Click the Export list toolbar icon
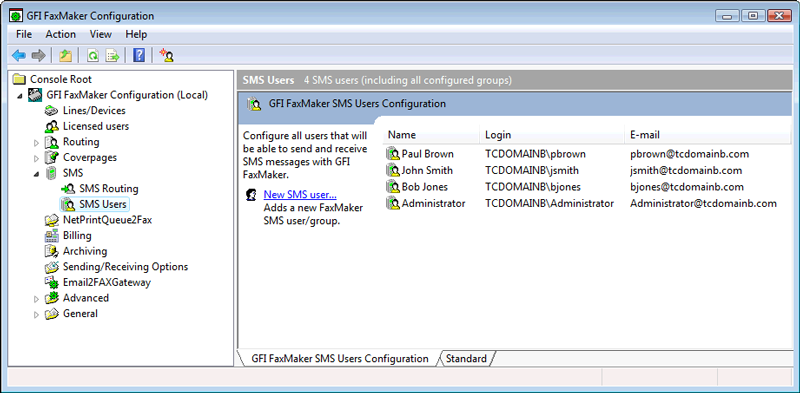Screen dimensions: 800x393 click(112, 55)
